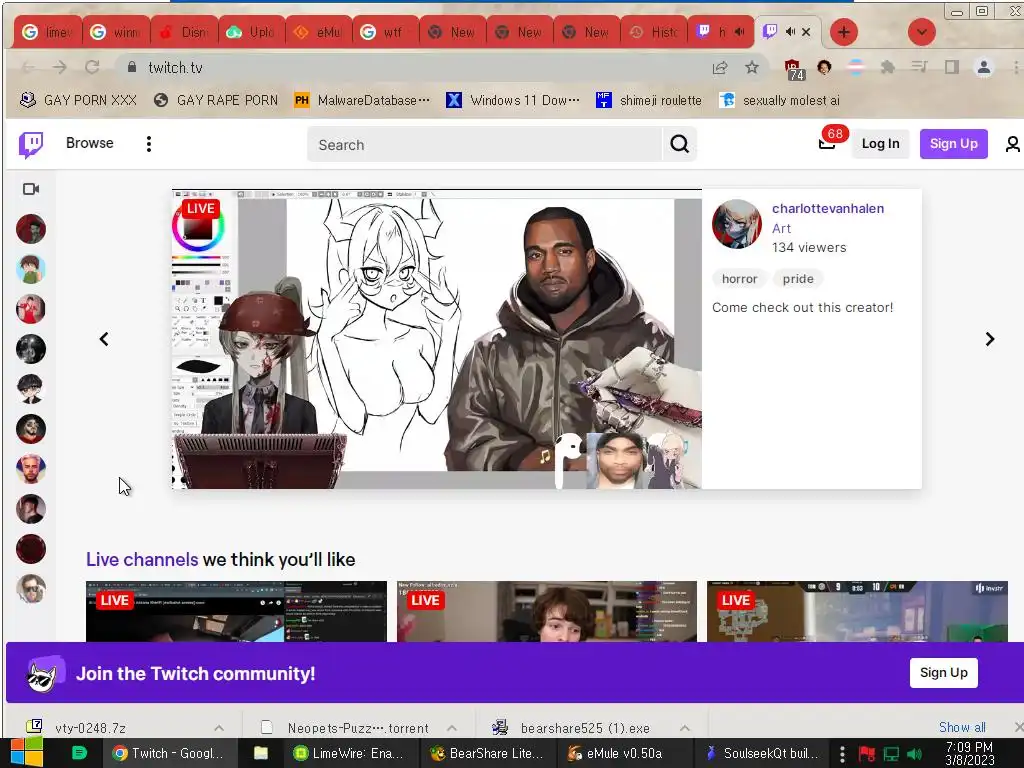Open the media controls toolbar icon
The height and width of the screenshot is (768, 1024).
(x=920, y=67)
